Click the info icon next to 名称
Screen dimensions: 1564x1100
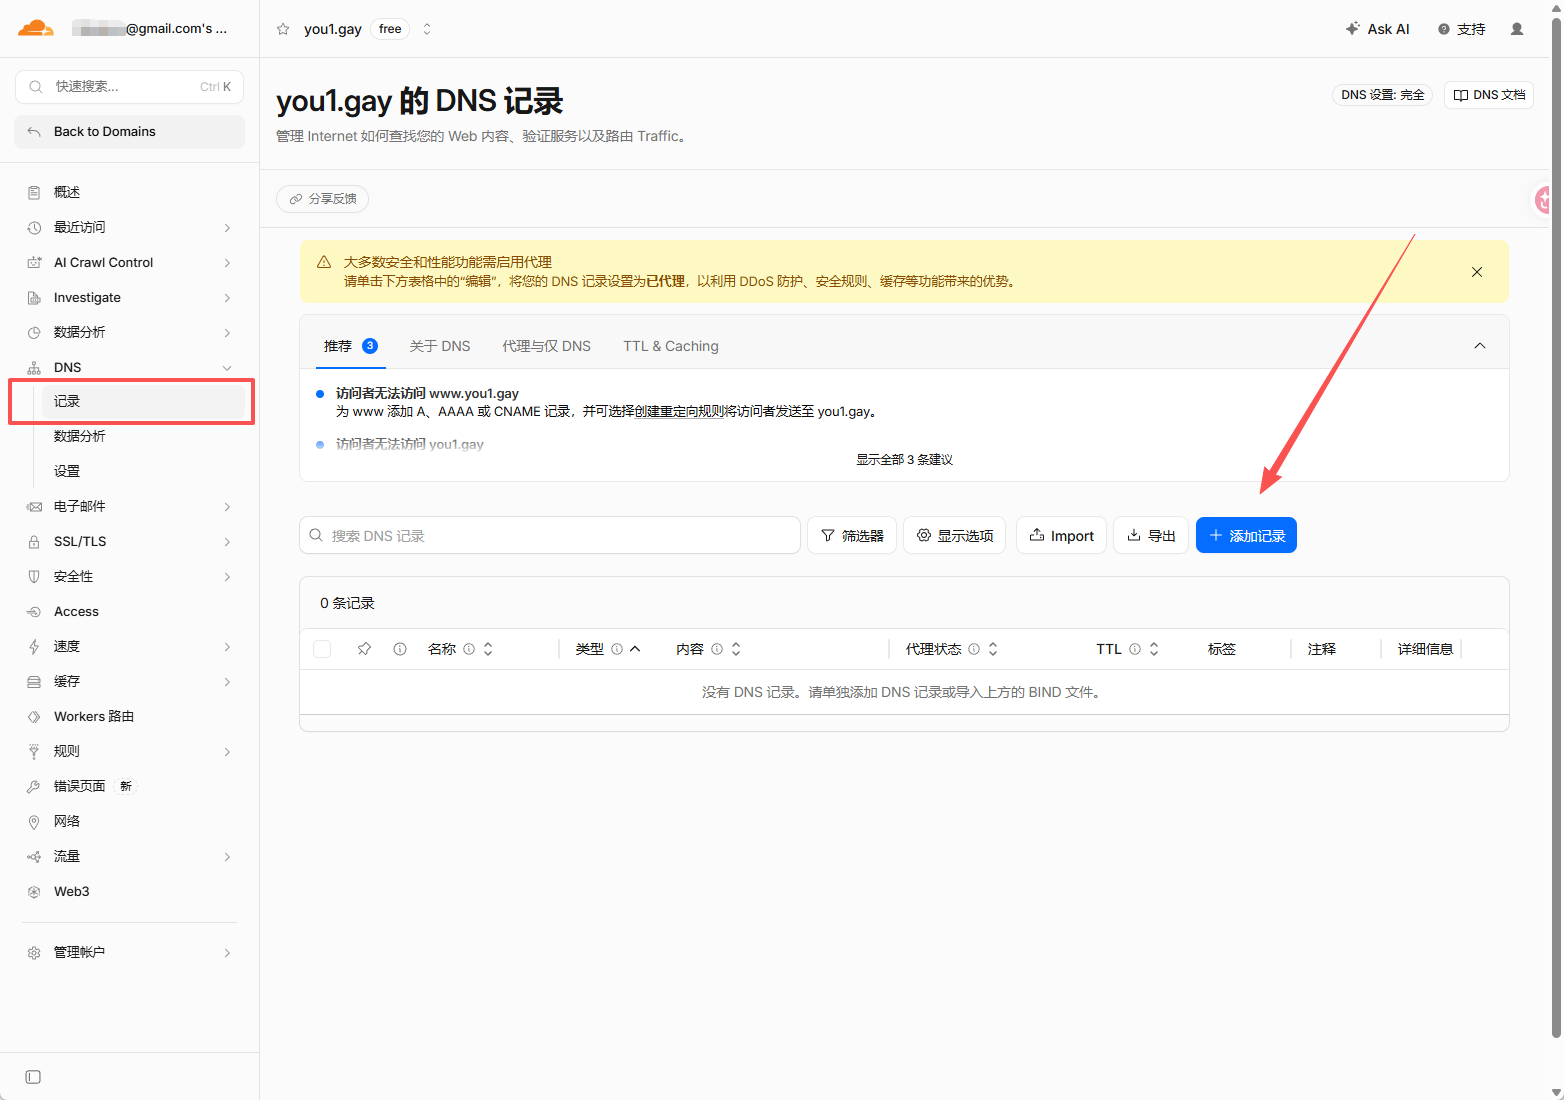[x=469, y=649]
